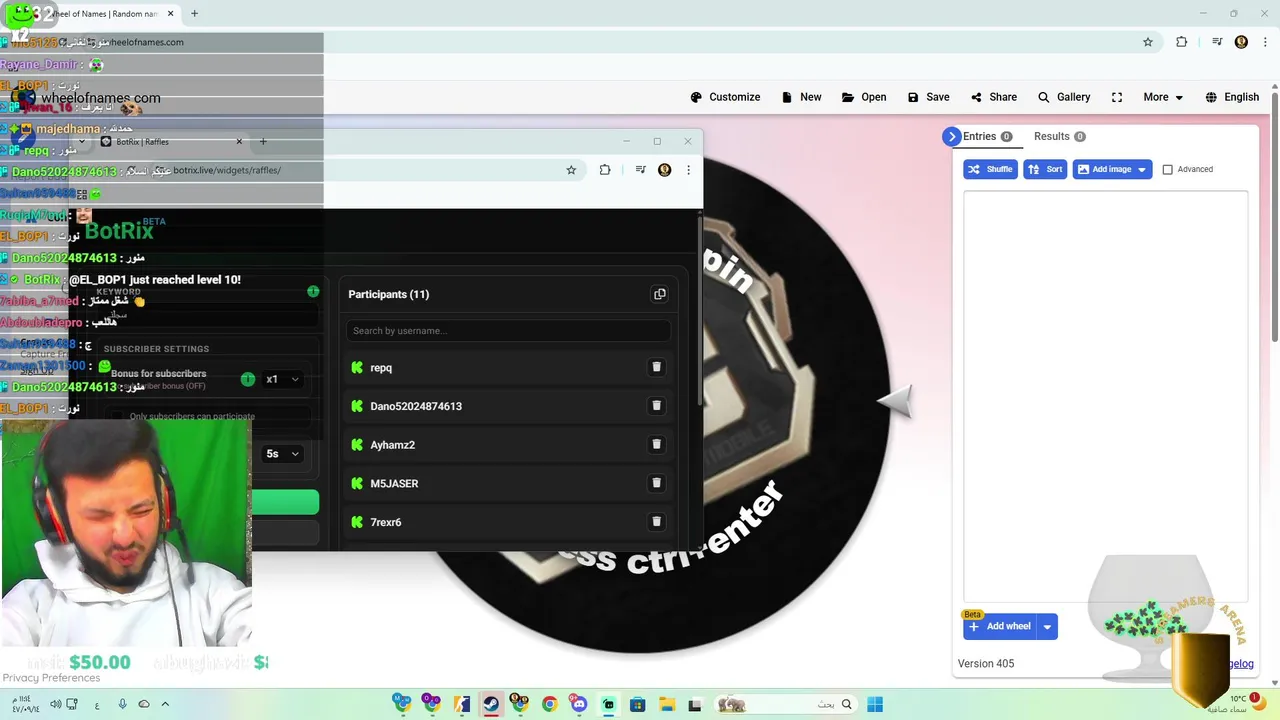Sort the wheel entries
The height and width of the screenshot is (720, 1280).
1045,169
